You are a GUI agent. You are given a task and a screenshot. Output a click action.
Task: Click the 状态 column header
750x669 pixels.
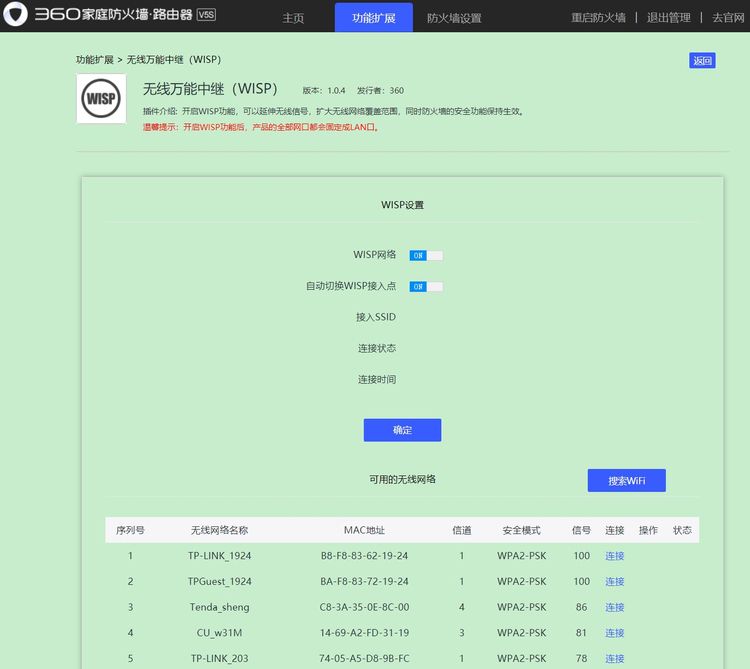(682, 530)
